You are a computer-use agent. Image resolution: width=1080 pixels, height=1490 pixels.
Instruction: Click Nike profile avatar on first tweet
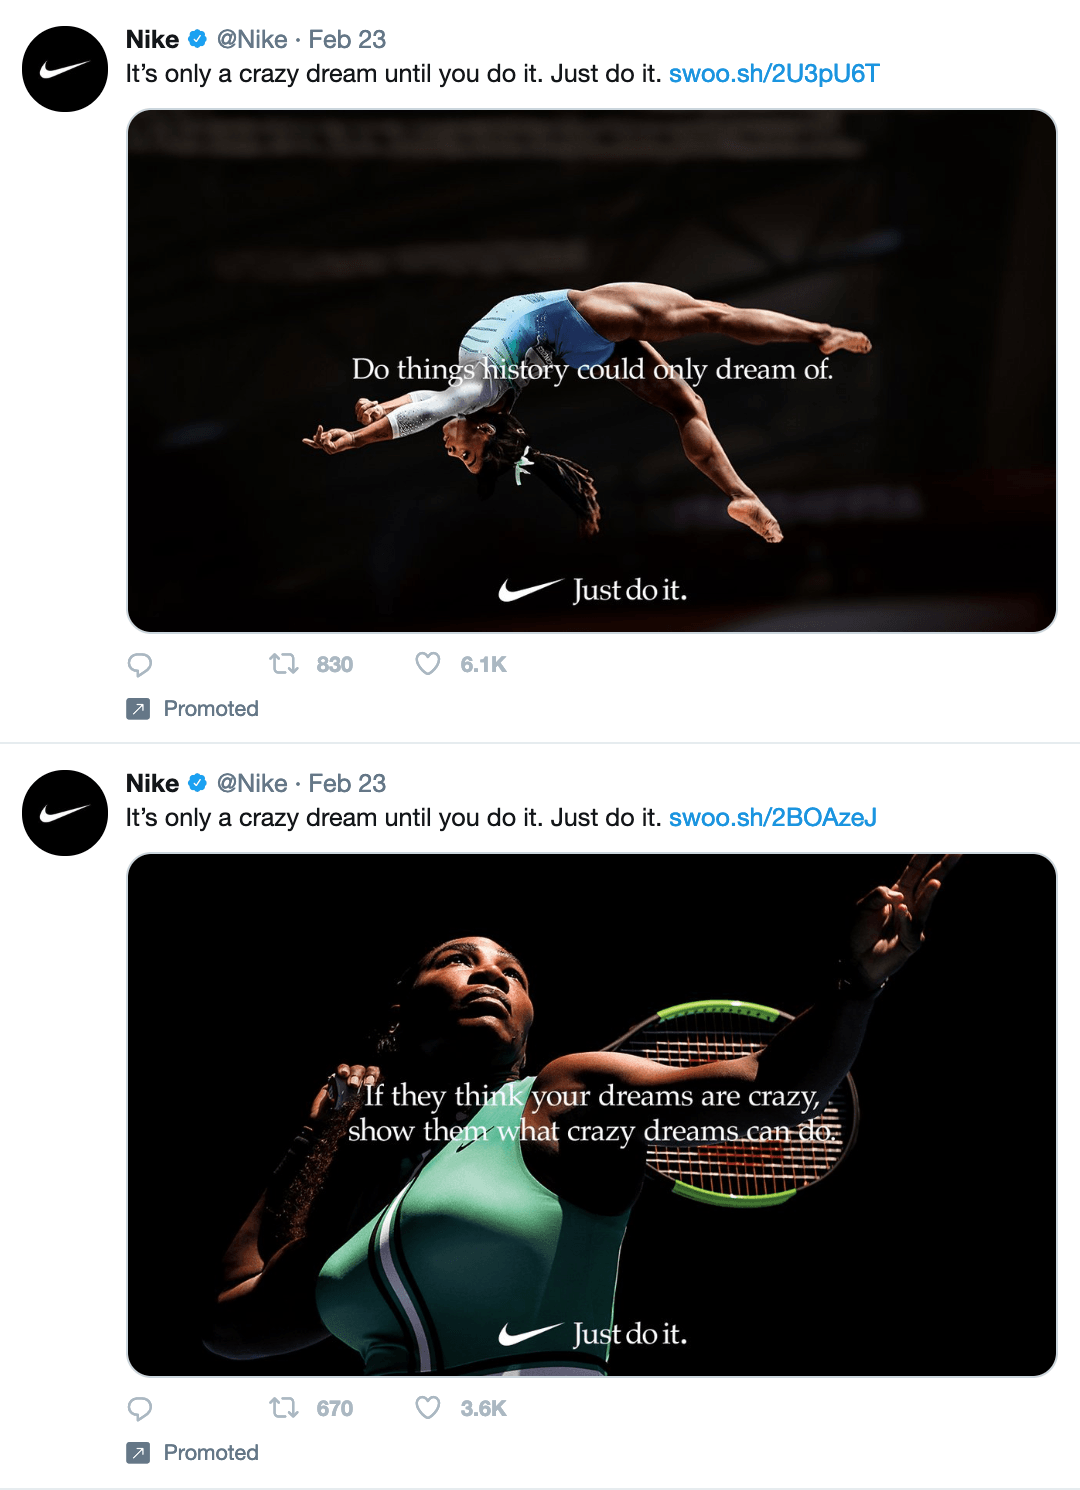(65, 69)
